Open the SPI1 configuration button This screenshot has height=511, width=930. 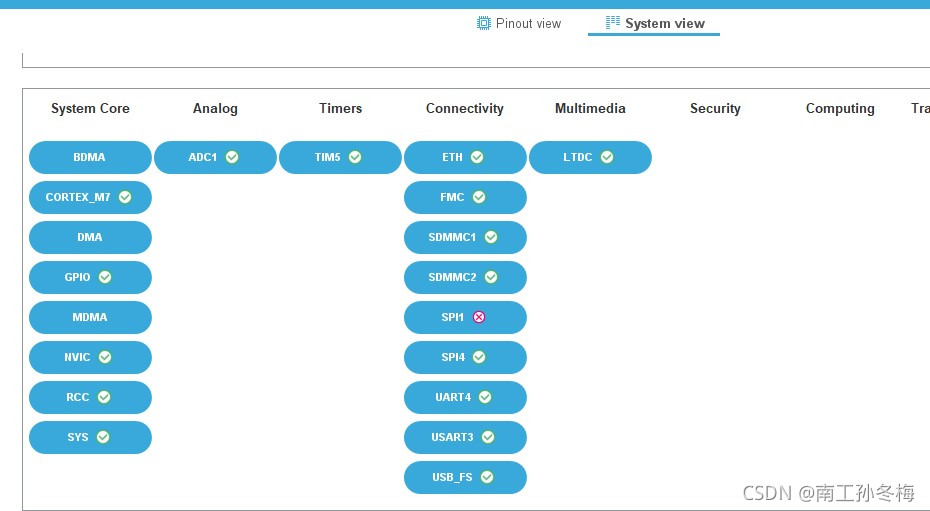[x=465, y=317]
